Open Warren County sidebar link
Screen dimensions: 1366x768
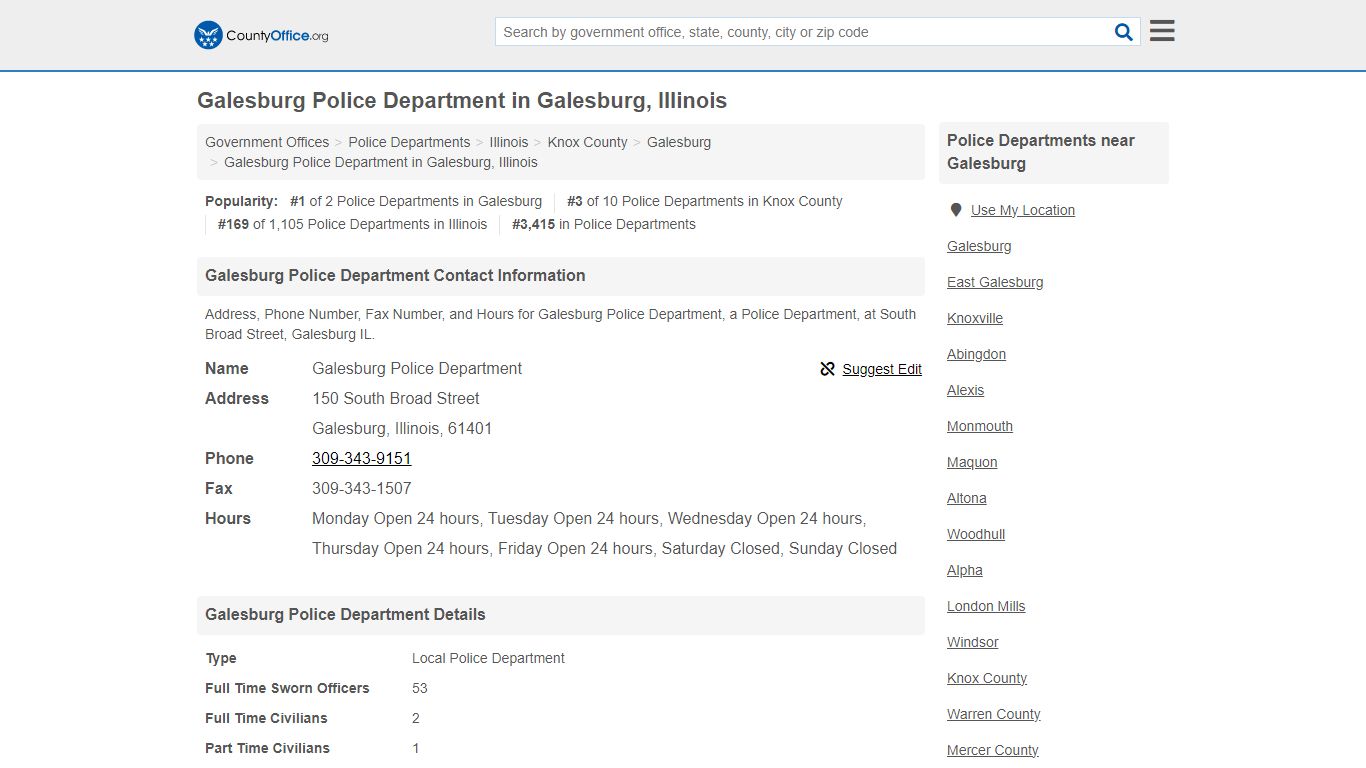point(994,714)
